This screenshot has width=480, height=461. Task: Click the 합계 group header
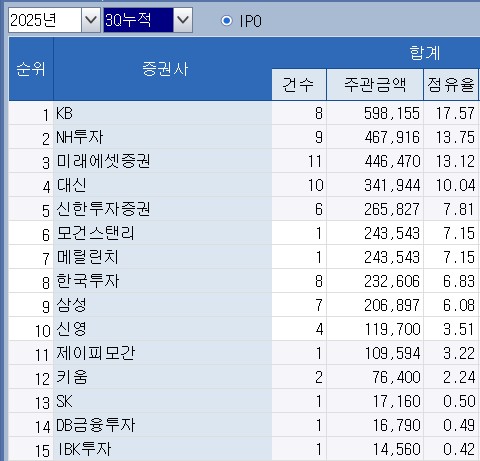[425, 53]
